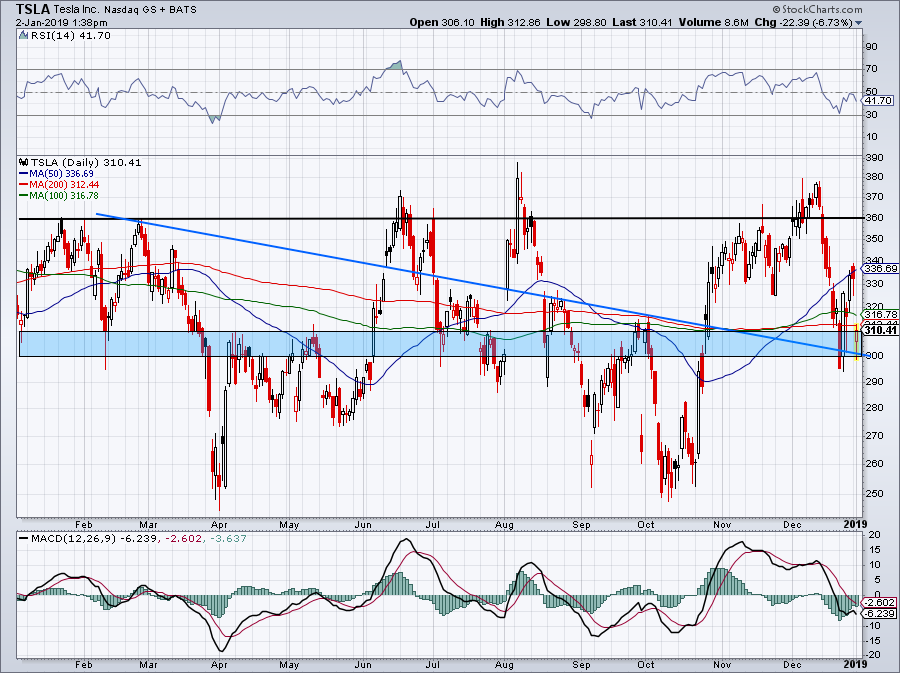The width and height of the screenshot is (900, 673).
Task: Click the blue dropdown arrow beside Chg percentage
Action: tap(858, 23)
